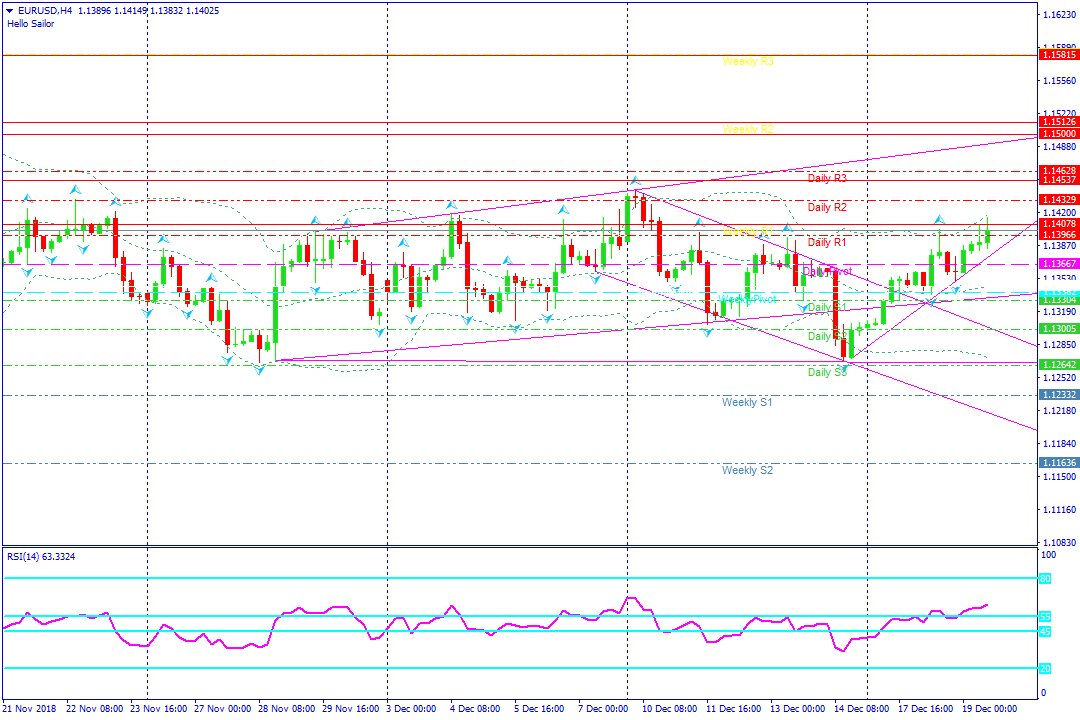The height and width of the screenshot is (720, 1080).
Task: Click the RSI 20 level tag
Action: click(x=1045, y=668)
